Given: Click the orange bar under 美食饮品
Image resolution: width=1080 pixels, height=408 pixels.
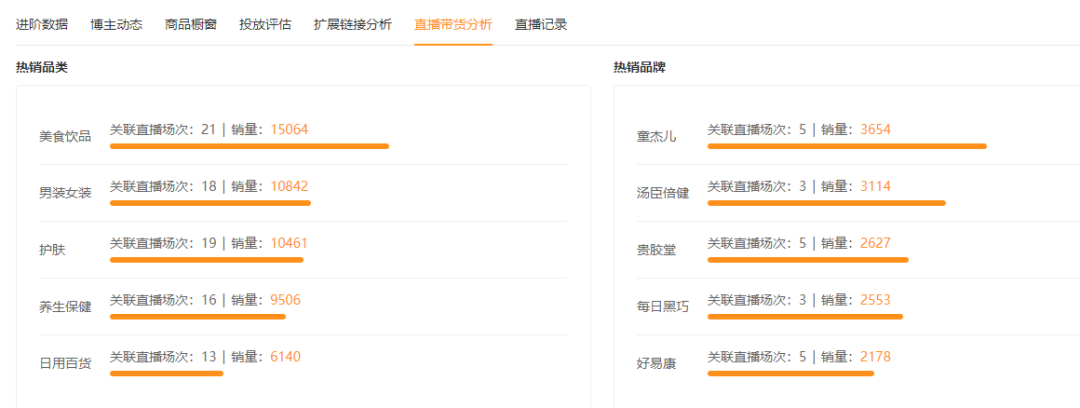Looking at the screenshot, I should [249, 146].
